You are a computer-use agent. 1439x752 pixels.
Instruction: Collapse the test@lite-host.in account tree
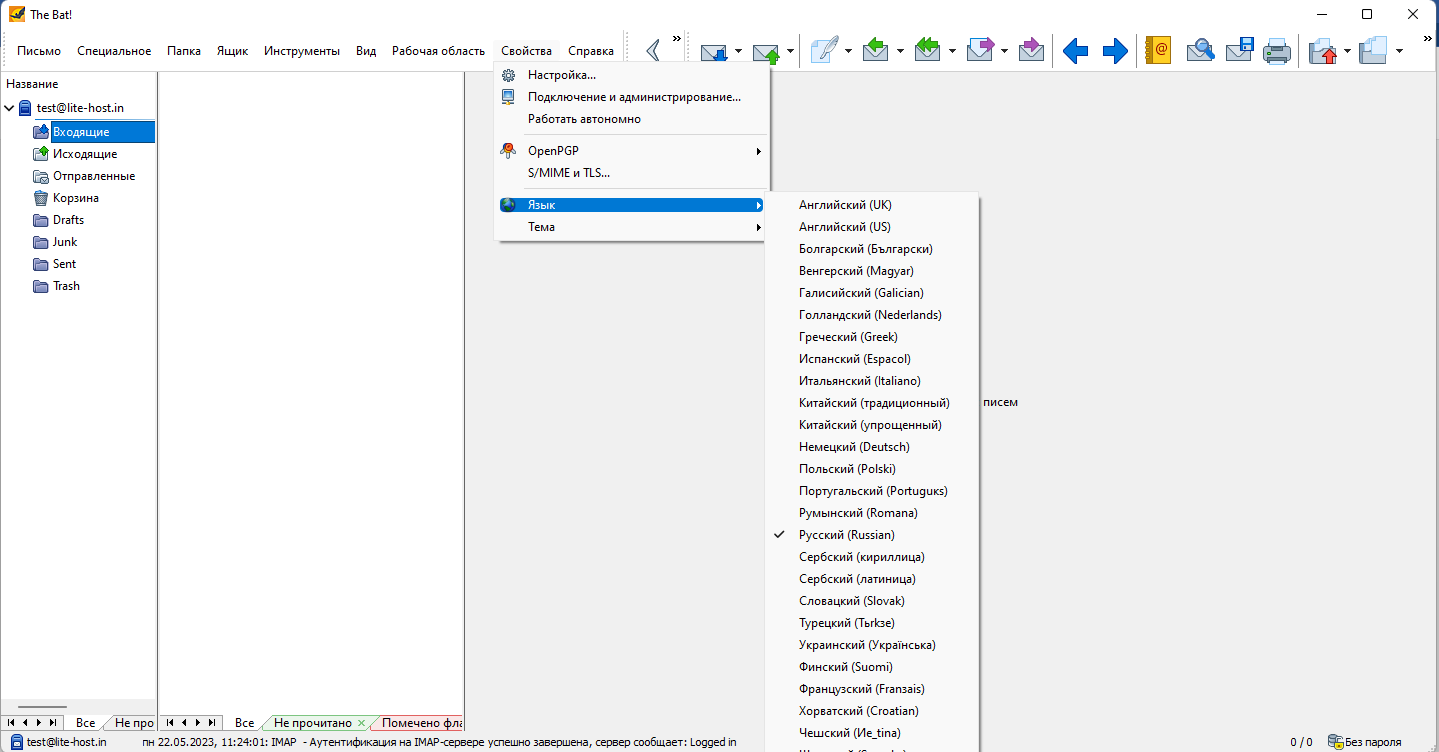[x=10, y=108]
